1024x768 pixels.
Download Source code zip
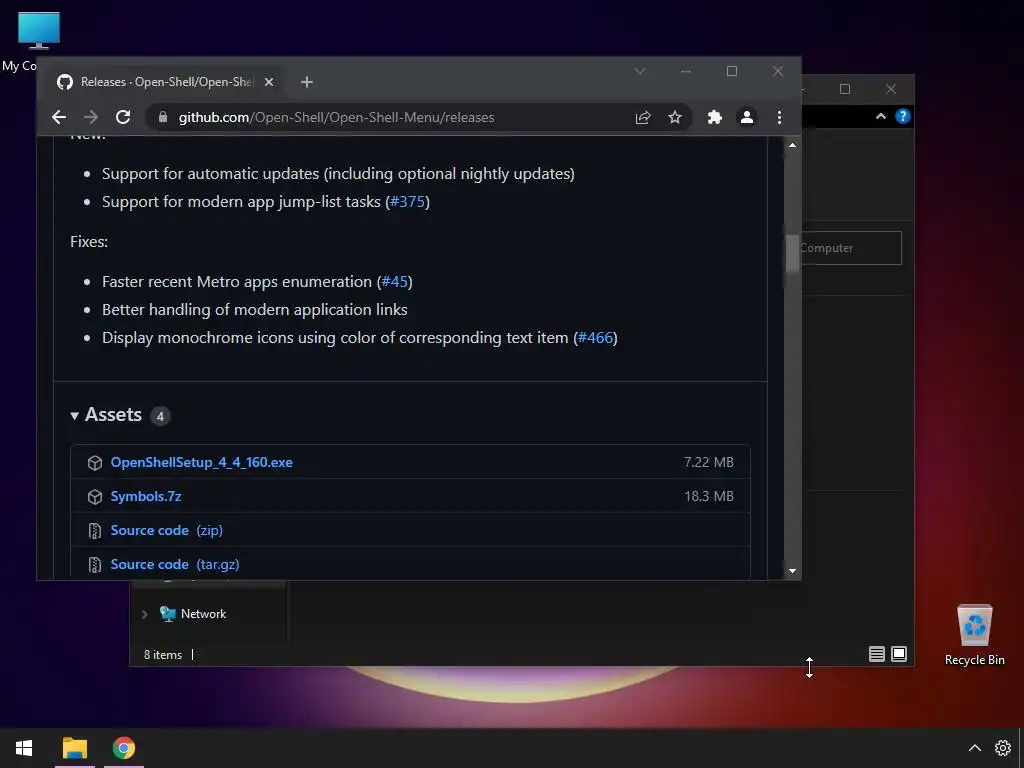(x=167, y=530)
